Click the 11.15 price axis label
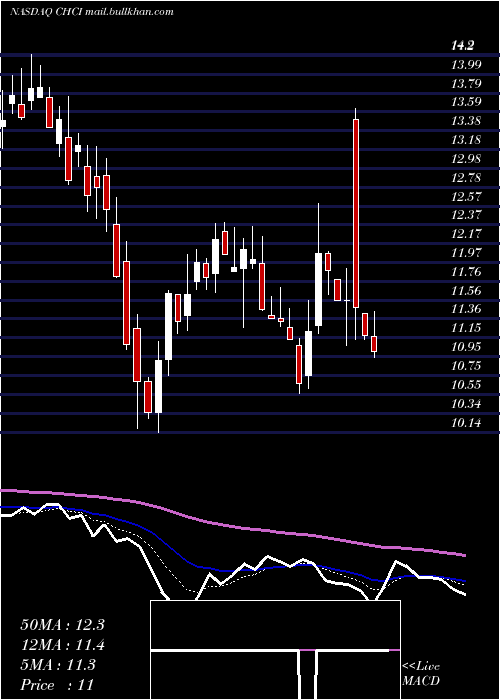Viewport: 500px width, 700px height. click(x=466, y=328)
